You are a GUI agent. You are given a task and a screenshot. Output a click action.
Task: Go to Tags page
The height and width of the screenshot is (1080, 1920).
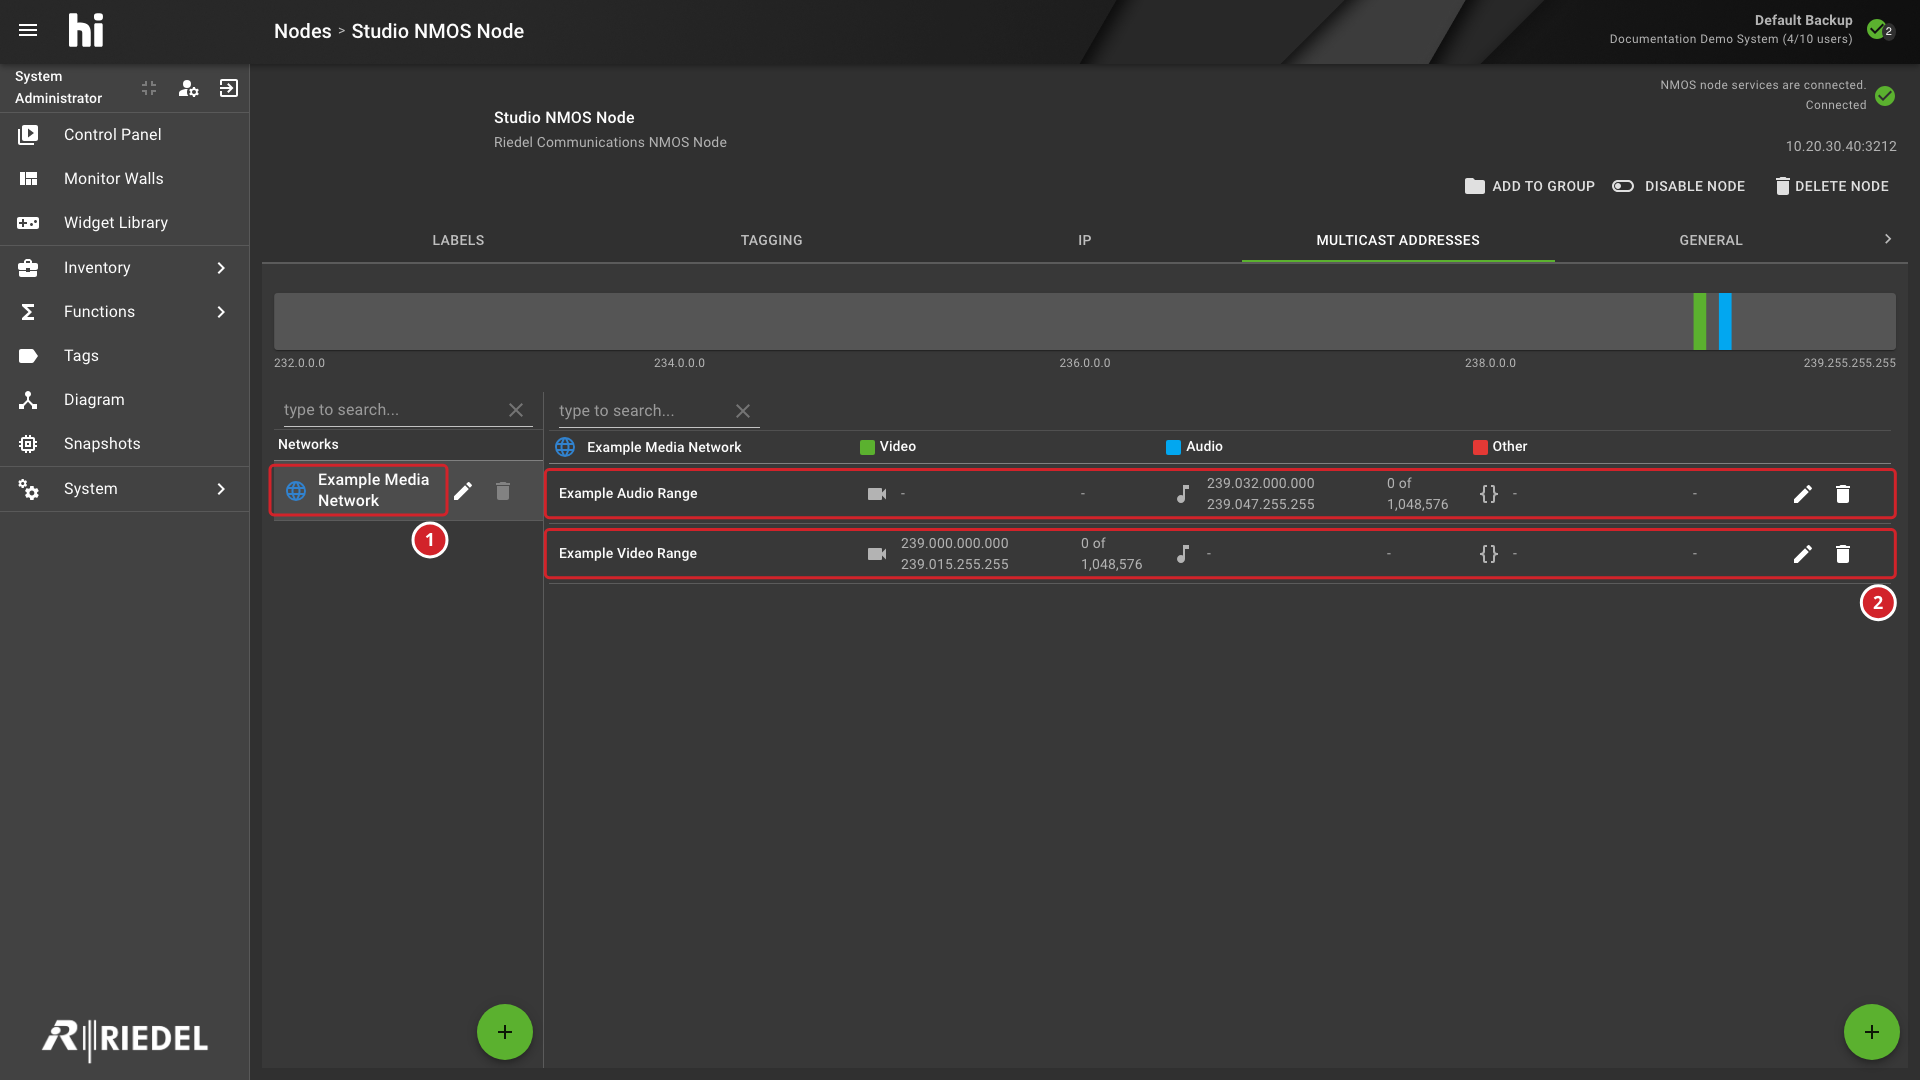pyautogui.click(x=124, y=356)
